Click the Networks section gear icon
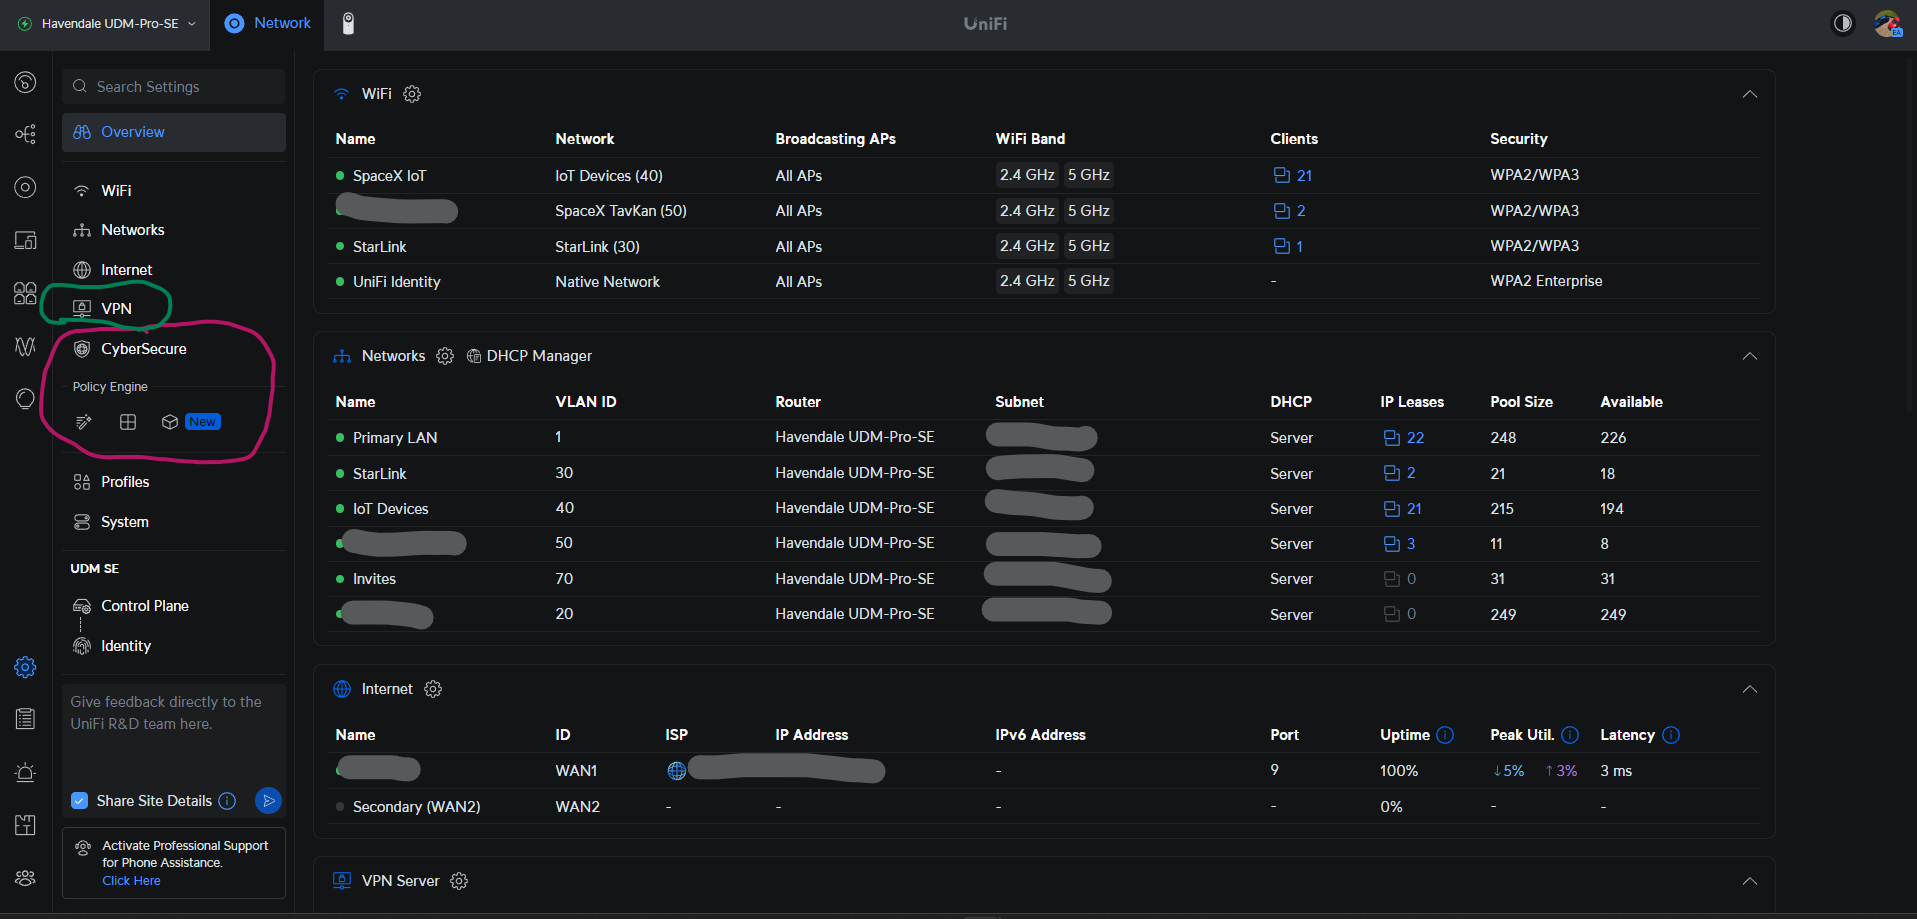Screen dimensions: 1917x919 point(445,356)
